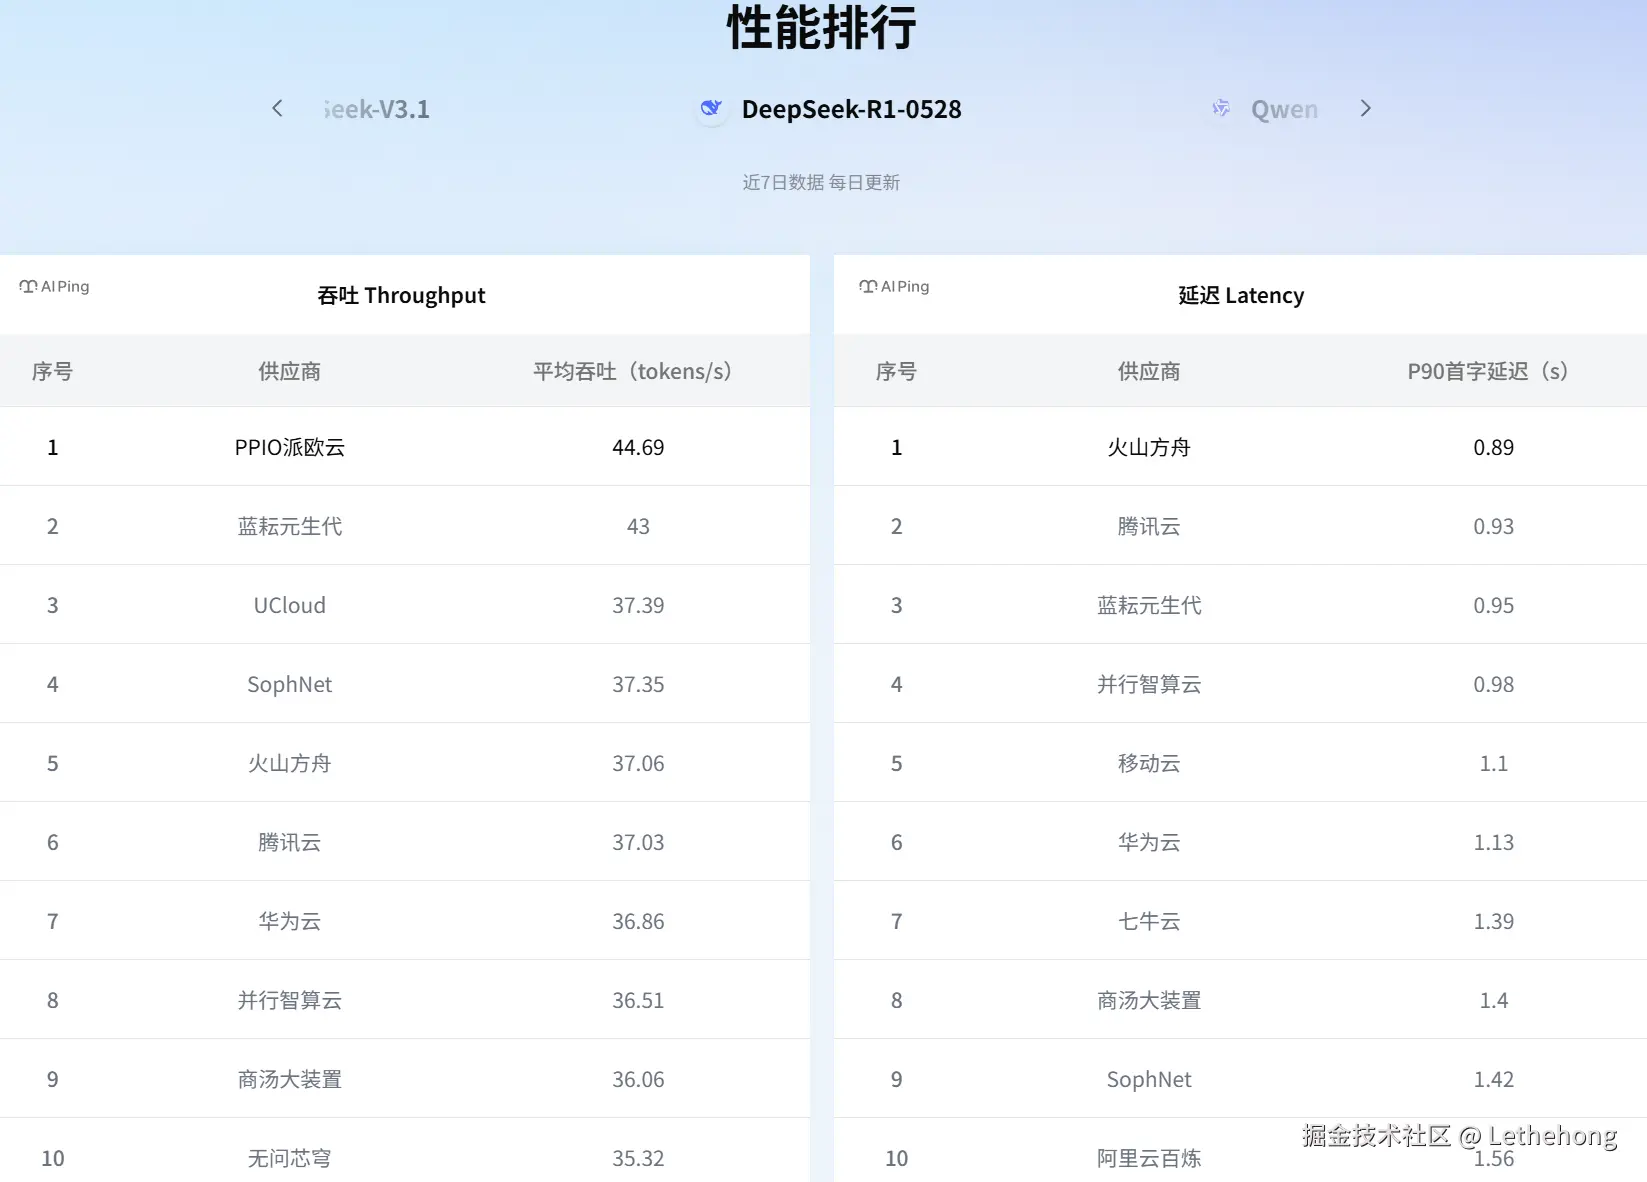The height and width of the screenshot is (1182, 1647).
Task: Click latency value 1.4
Action: coord(1493,1000)
